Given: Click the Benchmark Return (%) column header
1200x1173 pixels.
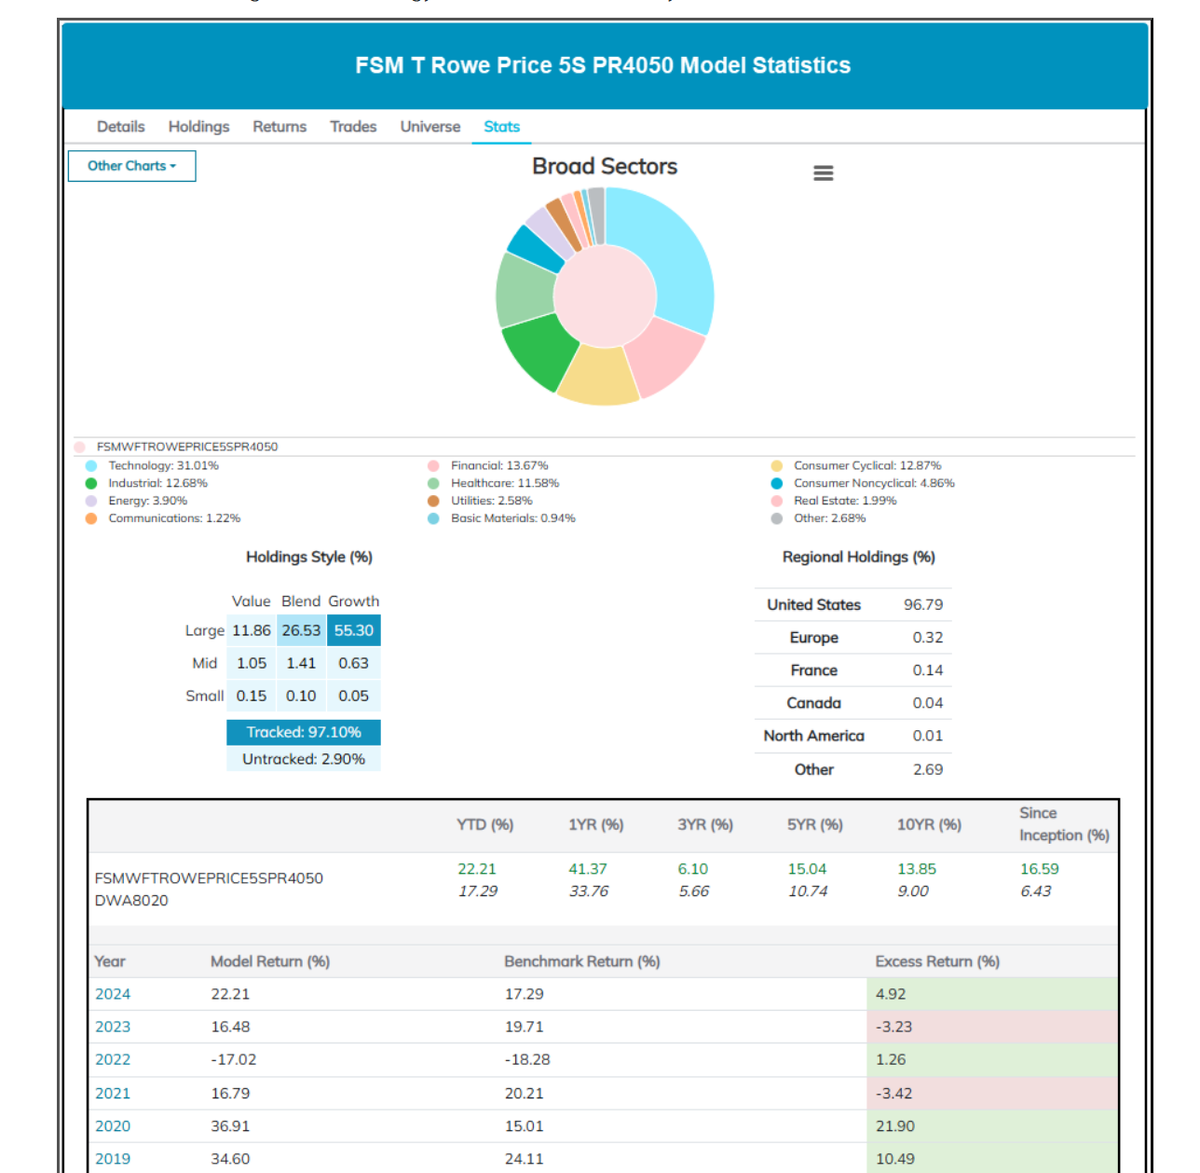Looking at the screenshot, I should click(582, 962).
